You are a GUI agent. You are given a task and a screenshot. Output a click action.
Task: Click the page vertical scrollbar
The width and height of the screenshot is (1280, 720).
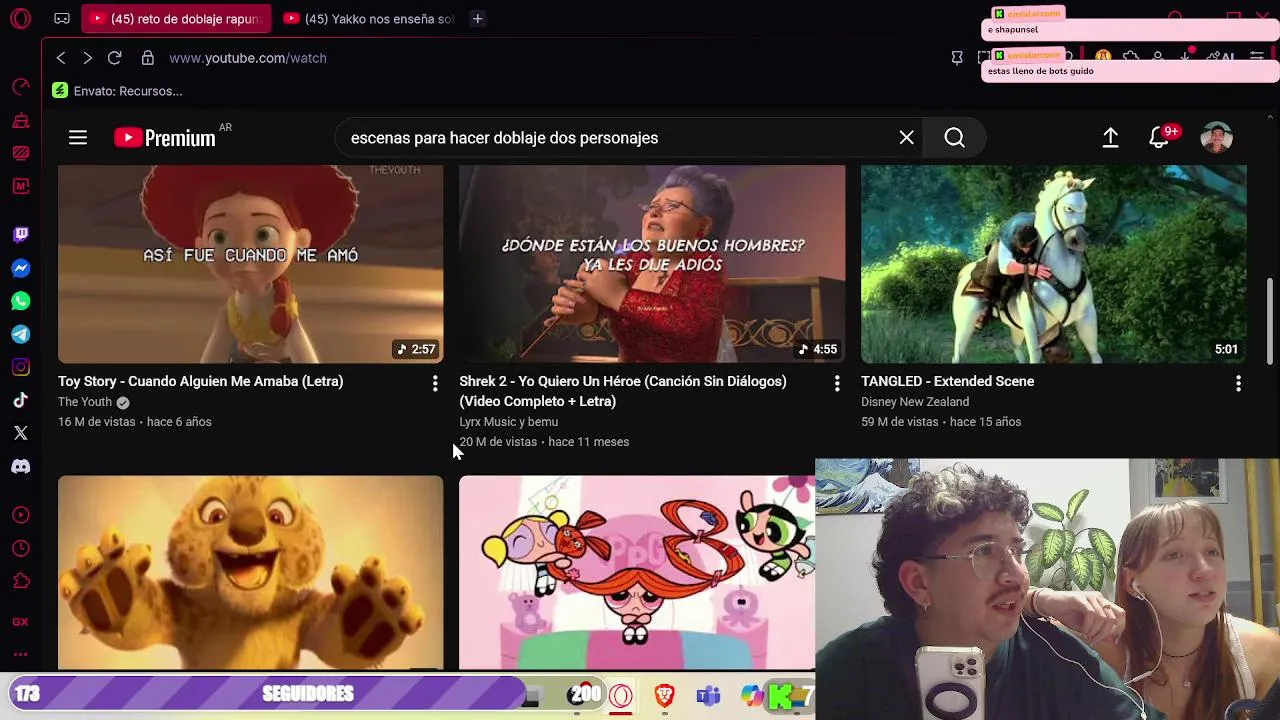pyautogui.click(x=1271, y=320)
